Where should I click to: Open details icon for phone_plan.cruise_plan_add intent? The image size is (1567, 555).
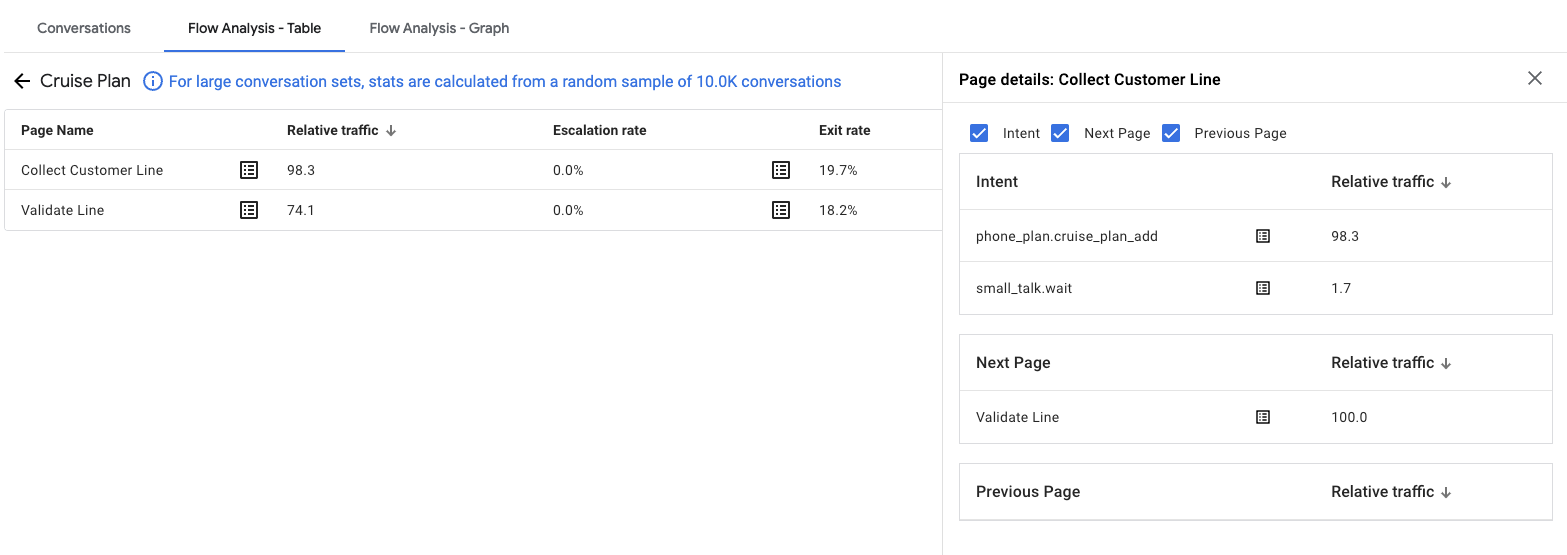tap(1263, 236)
